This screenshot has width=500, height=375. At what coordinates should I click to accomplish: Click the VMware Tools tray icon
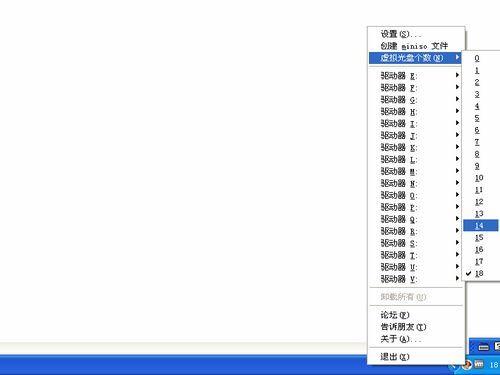coord(479,364)
